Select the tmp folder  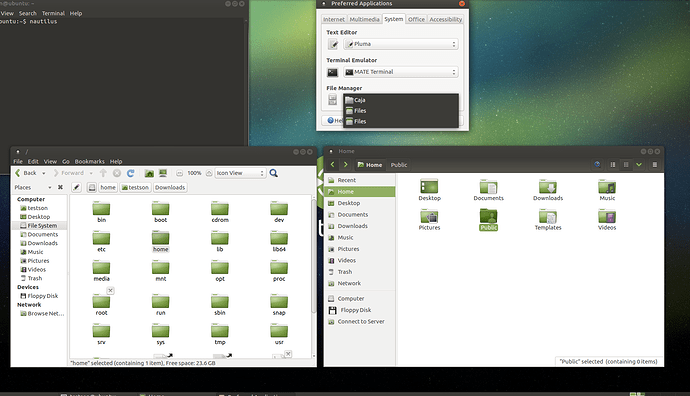pyautogui.click(x=220, y=334)
